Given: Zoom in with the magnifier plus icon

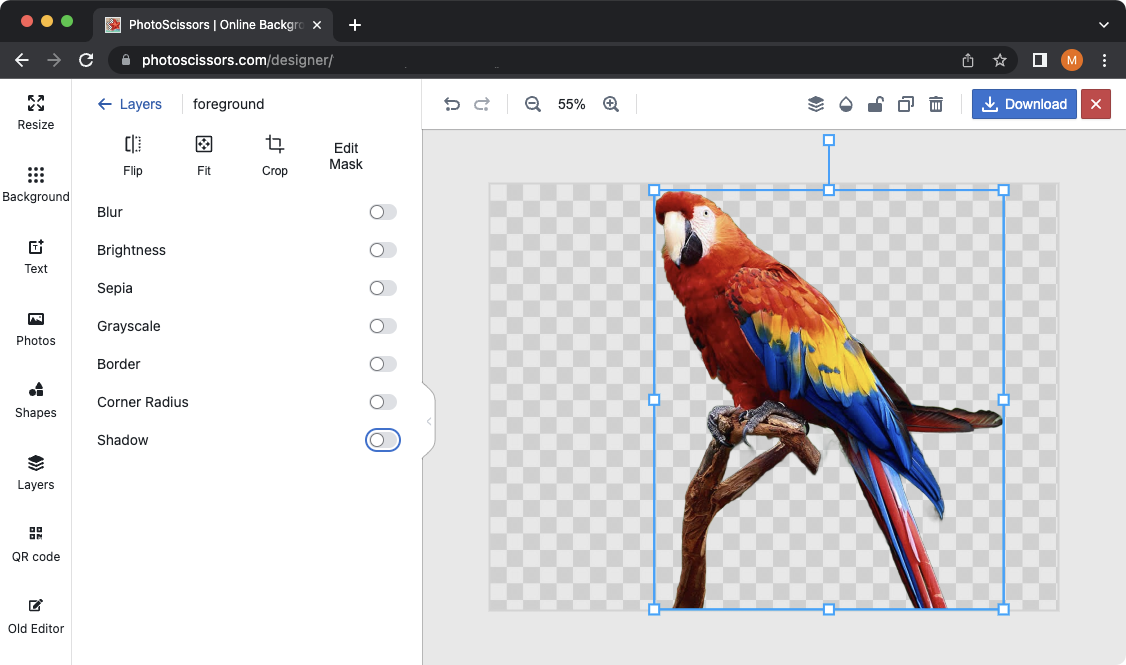Looking at the screenshot, I should [x=611, y=104].
